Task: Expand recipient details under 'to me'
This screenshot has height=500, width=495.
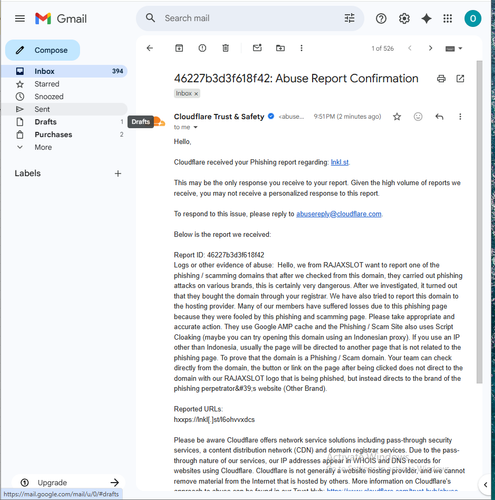Action: tap(196, 127)
